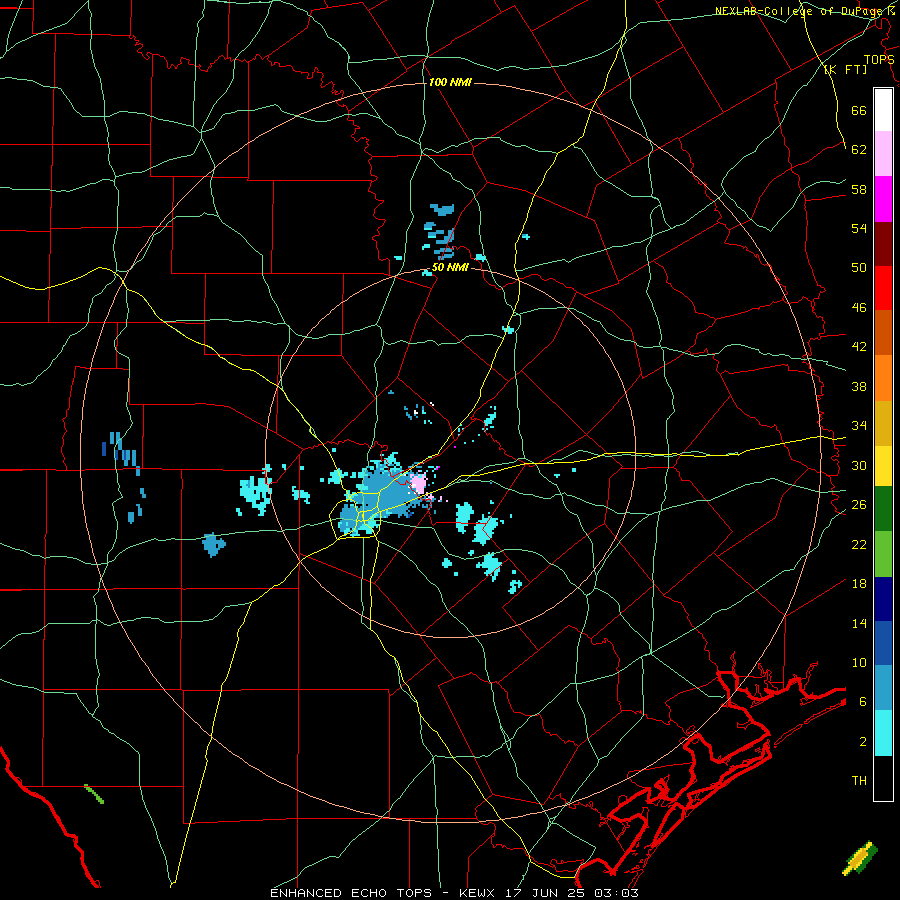Click the "TH" legend label

[859, 781]
